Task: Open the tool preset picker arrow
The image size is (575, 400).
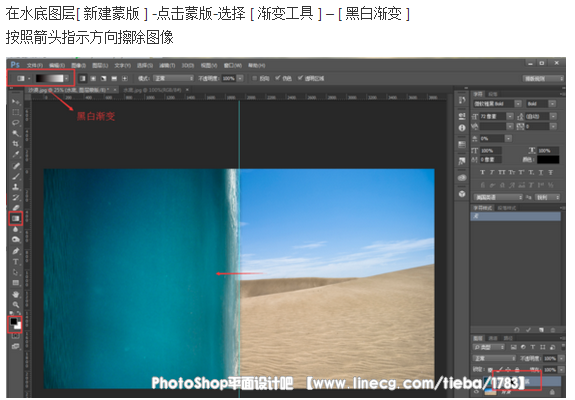Action: pyautogui.click(x=29, y=78)
